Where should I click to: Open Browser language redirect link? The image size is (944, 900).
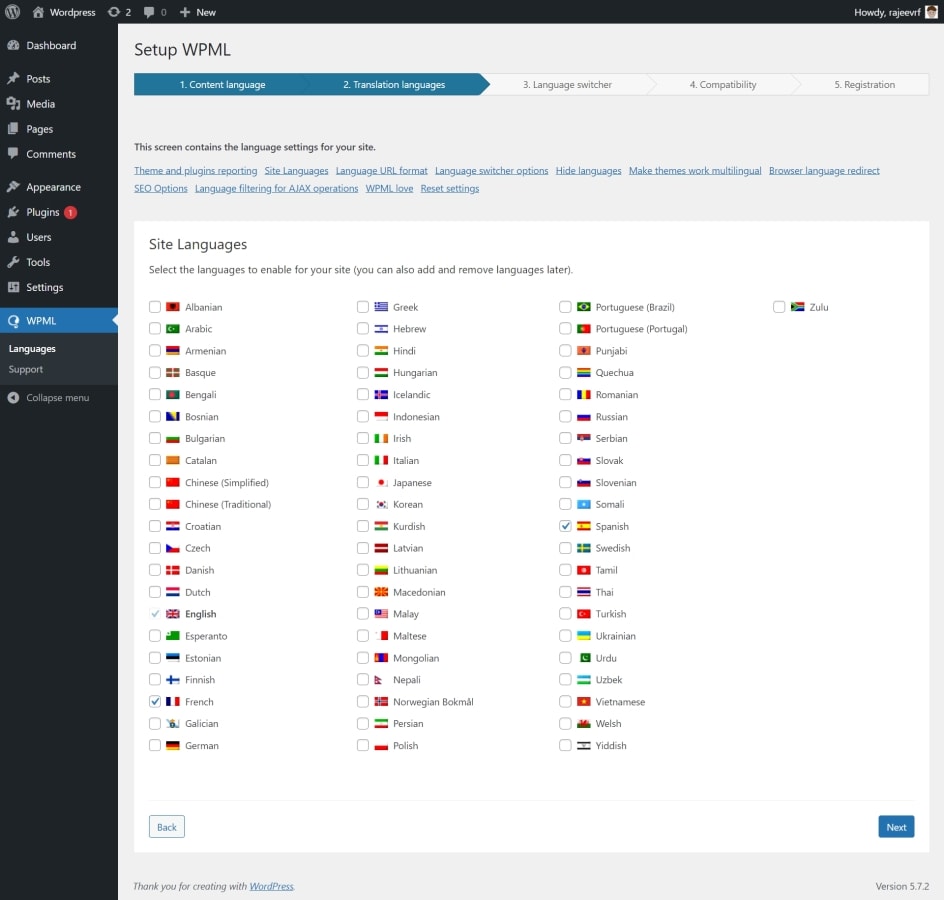824,171
